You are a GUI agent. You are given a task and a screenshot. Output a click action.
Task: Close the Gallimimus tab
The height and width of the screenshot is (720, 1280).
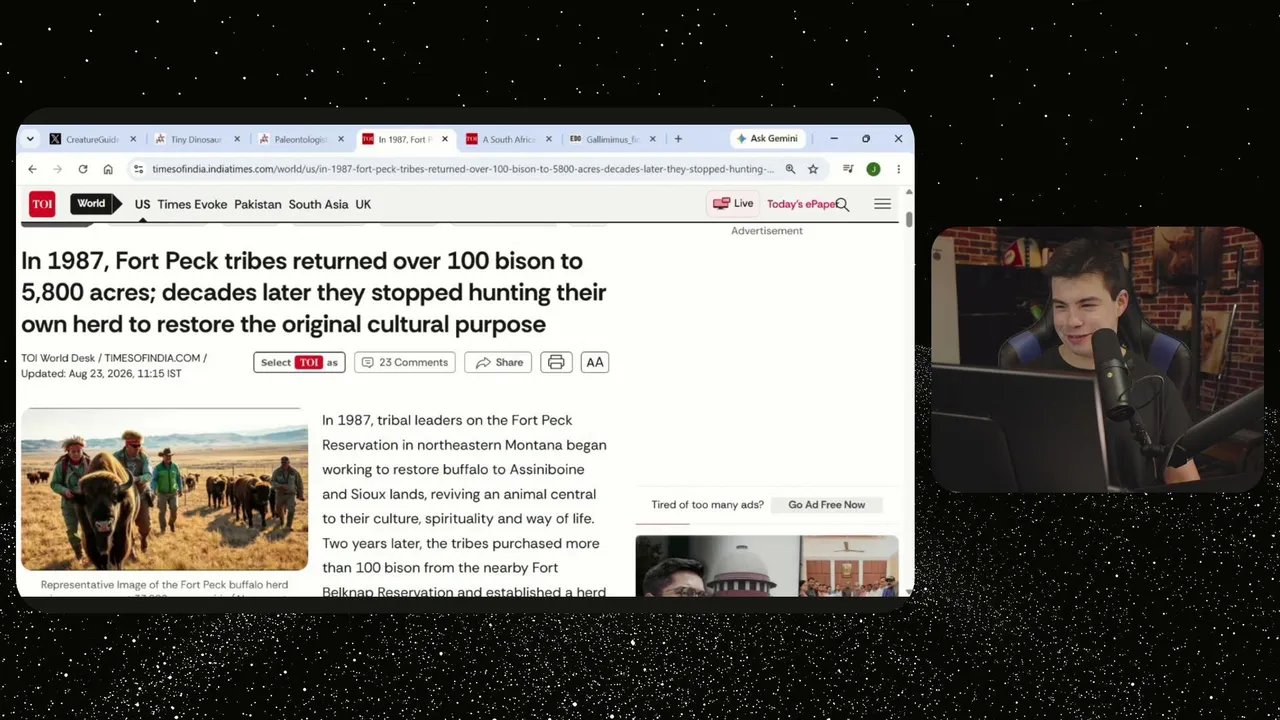(652, 139)
